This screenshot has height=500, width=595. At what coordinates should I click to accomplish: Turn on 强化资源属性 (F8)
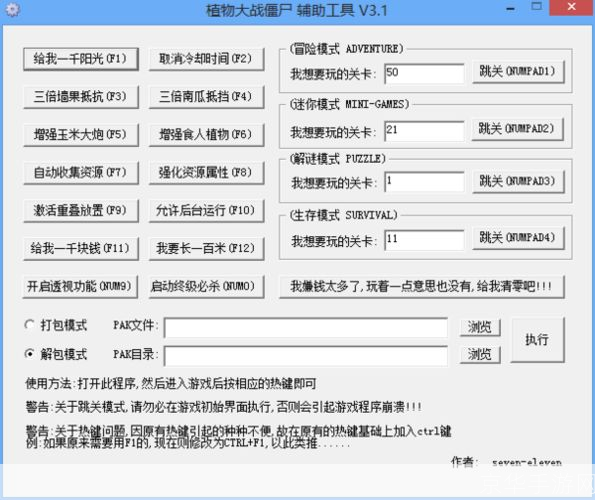coord(206,173)
